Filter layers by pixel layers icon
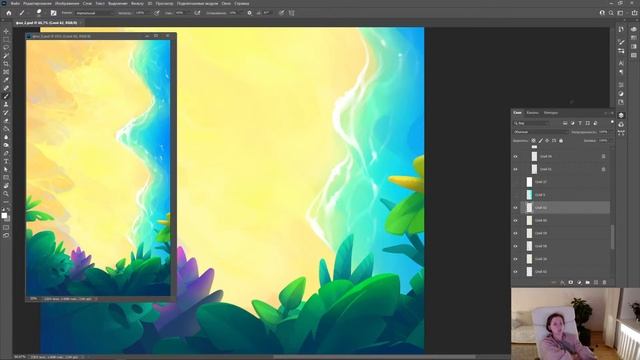The height and width of the screenshot is (360, 640). click(565, 123)
